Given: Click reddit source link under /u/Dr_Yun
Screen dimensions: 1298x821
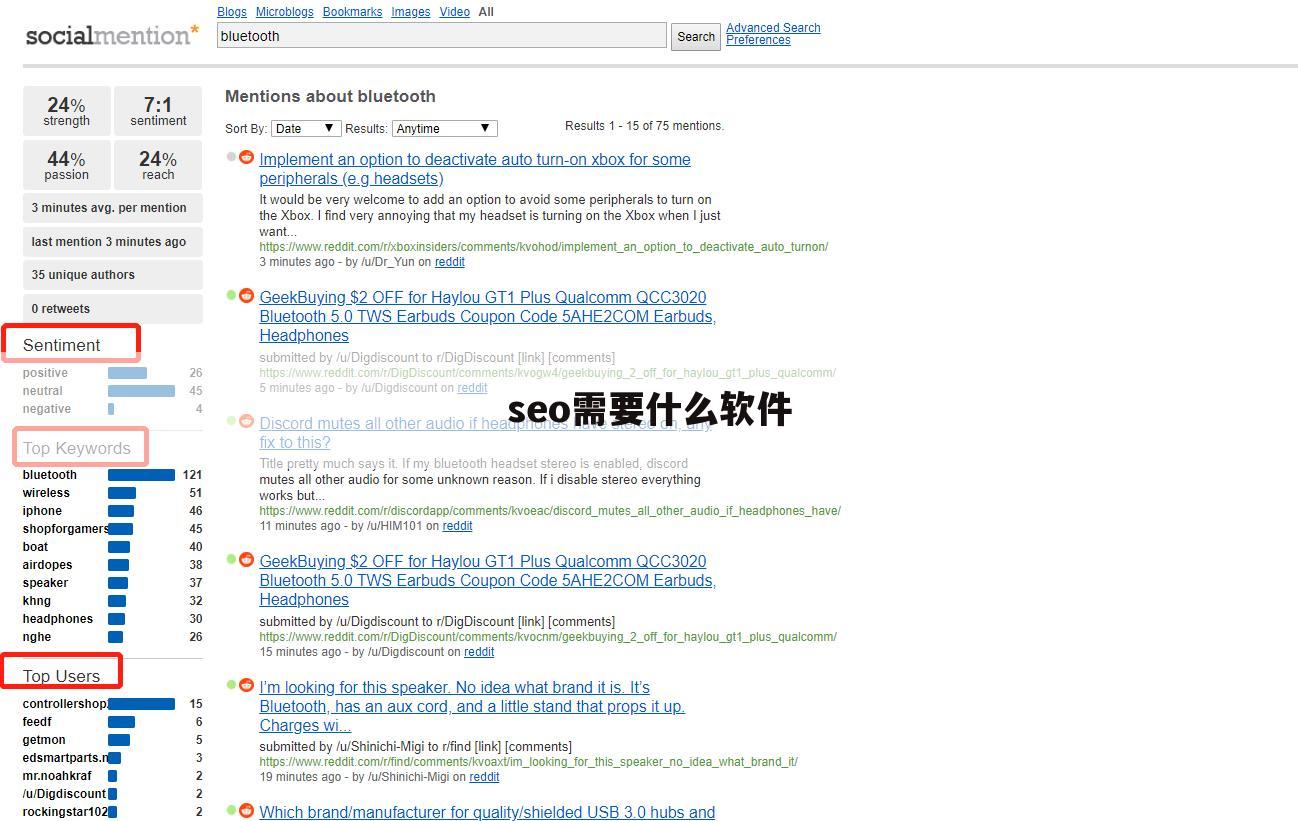Looking at the screenshot, I should [x=449, y=262].
